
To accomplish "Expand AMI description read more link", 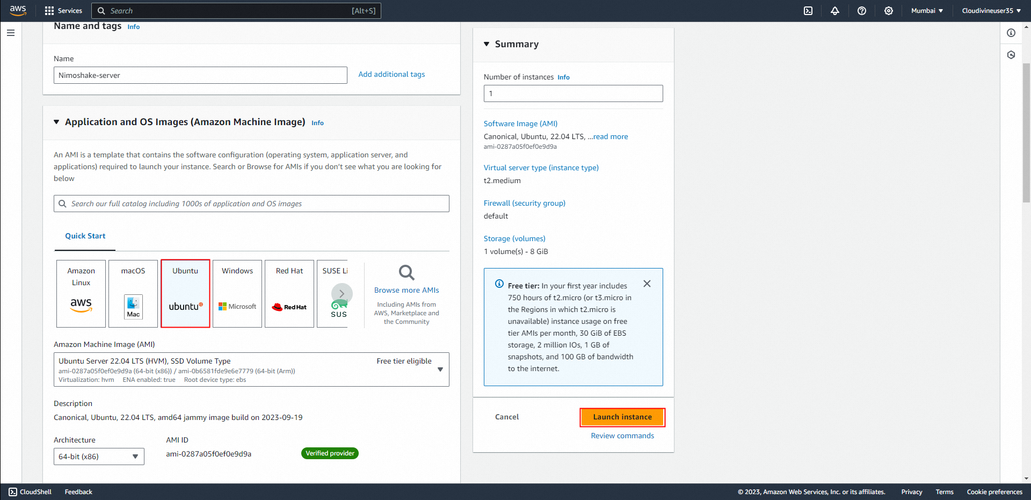I will [x=610, y=137].
